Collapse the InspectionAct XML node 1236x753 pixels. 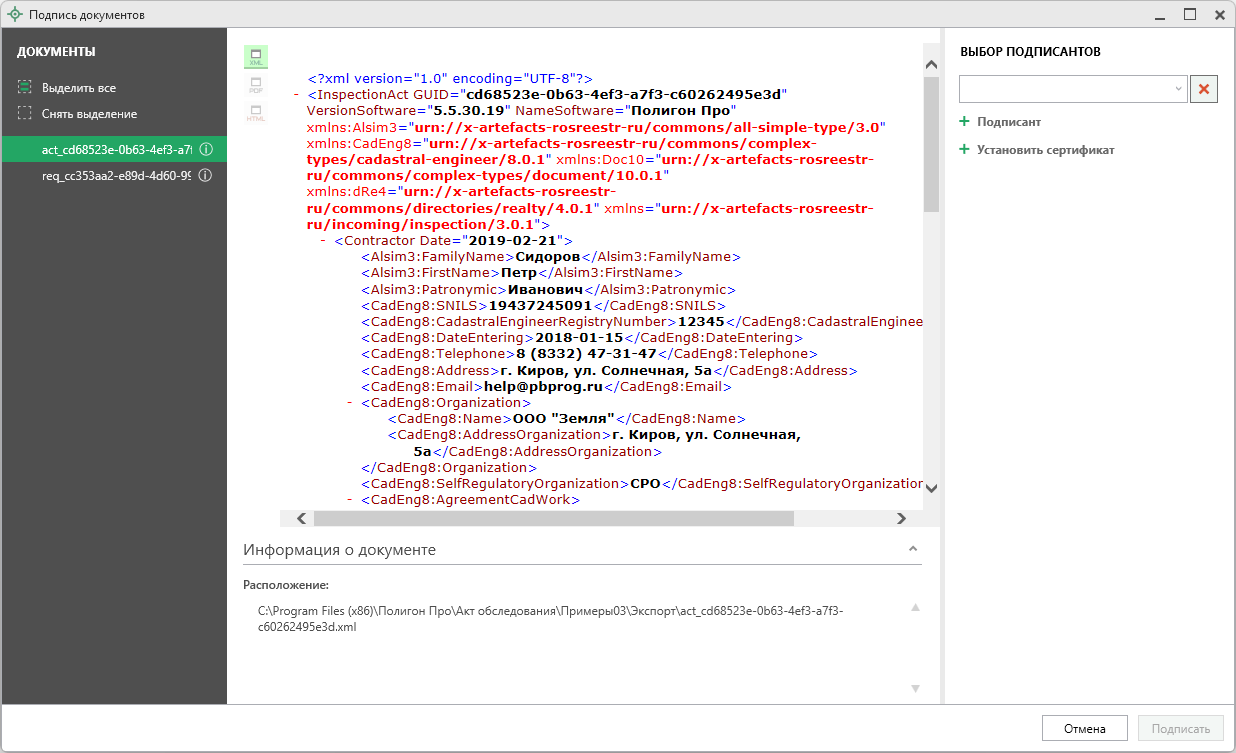point(297,94)
